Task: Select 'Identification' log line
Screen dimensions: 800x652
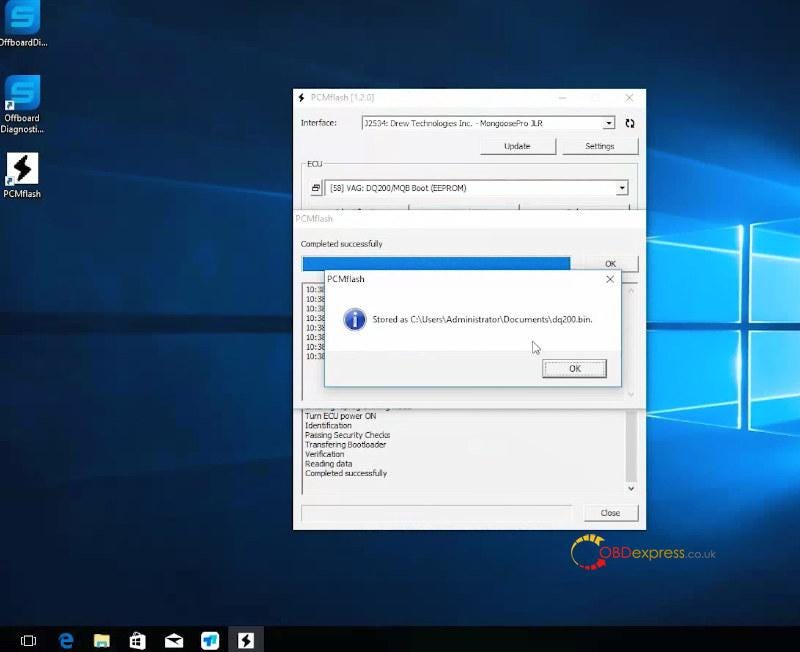Action: 328,425
